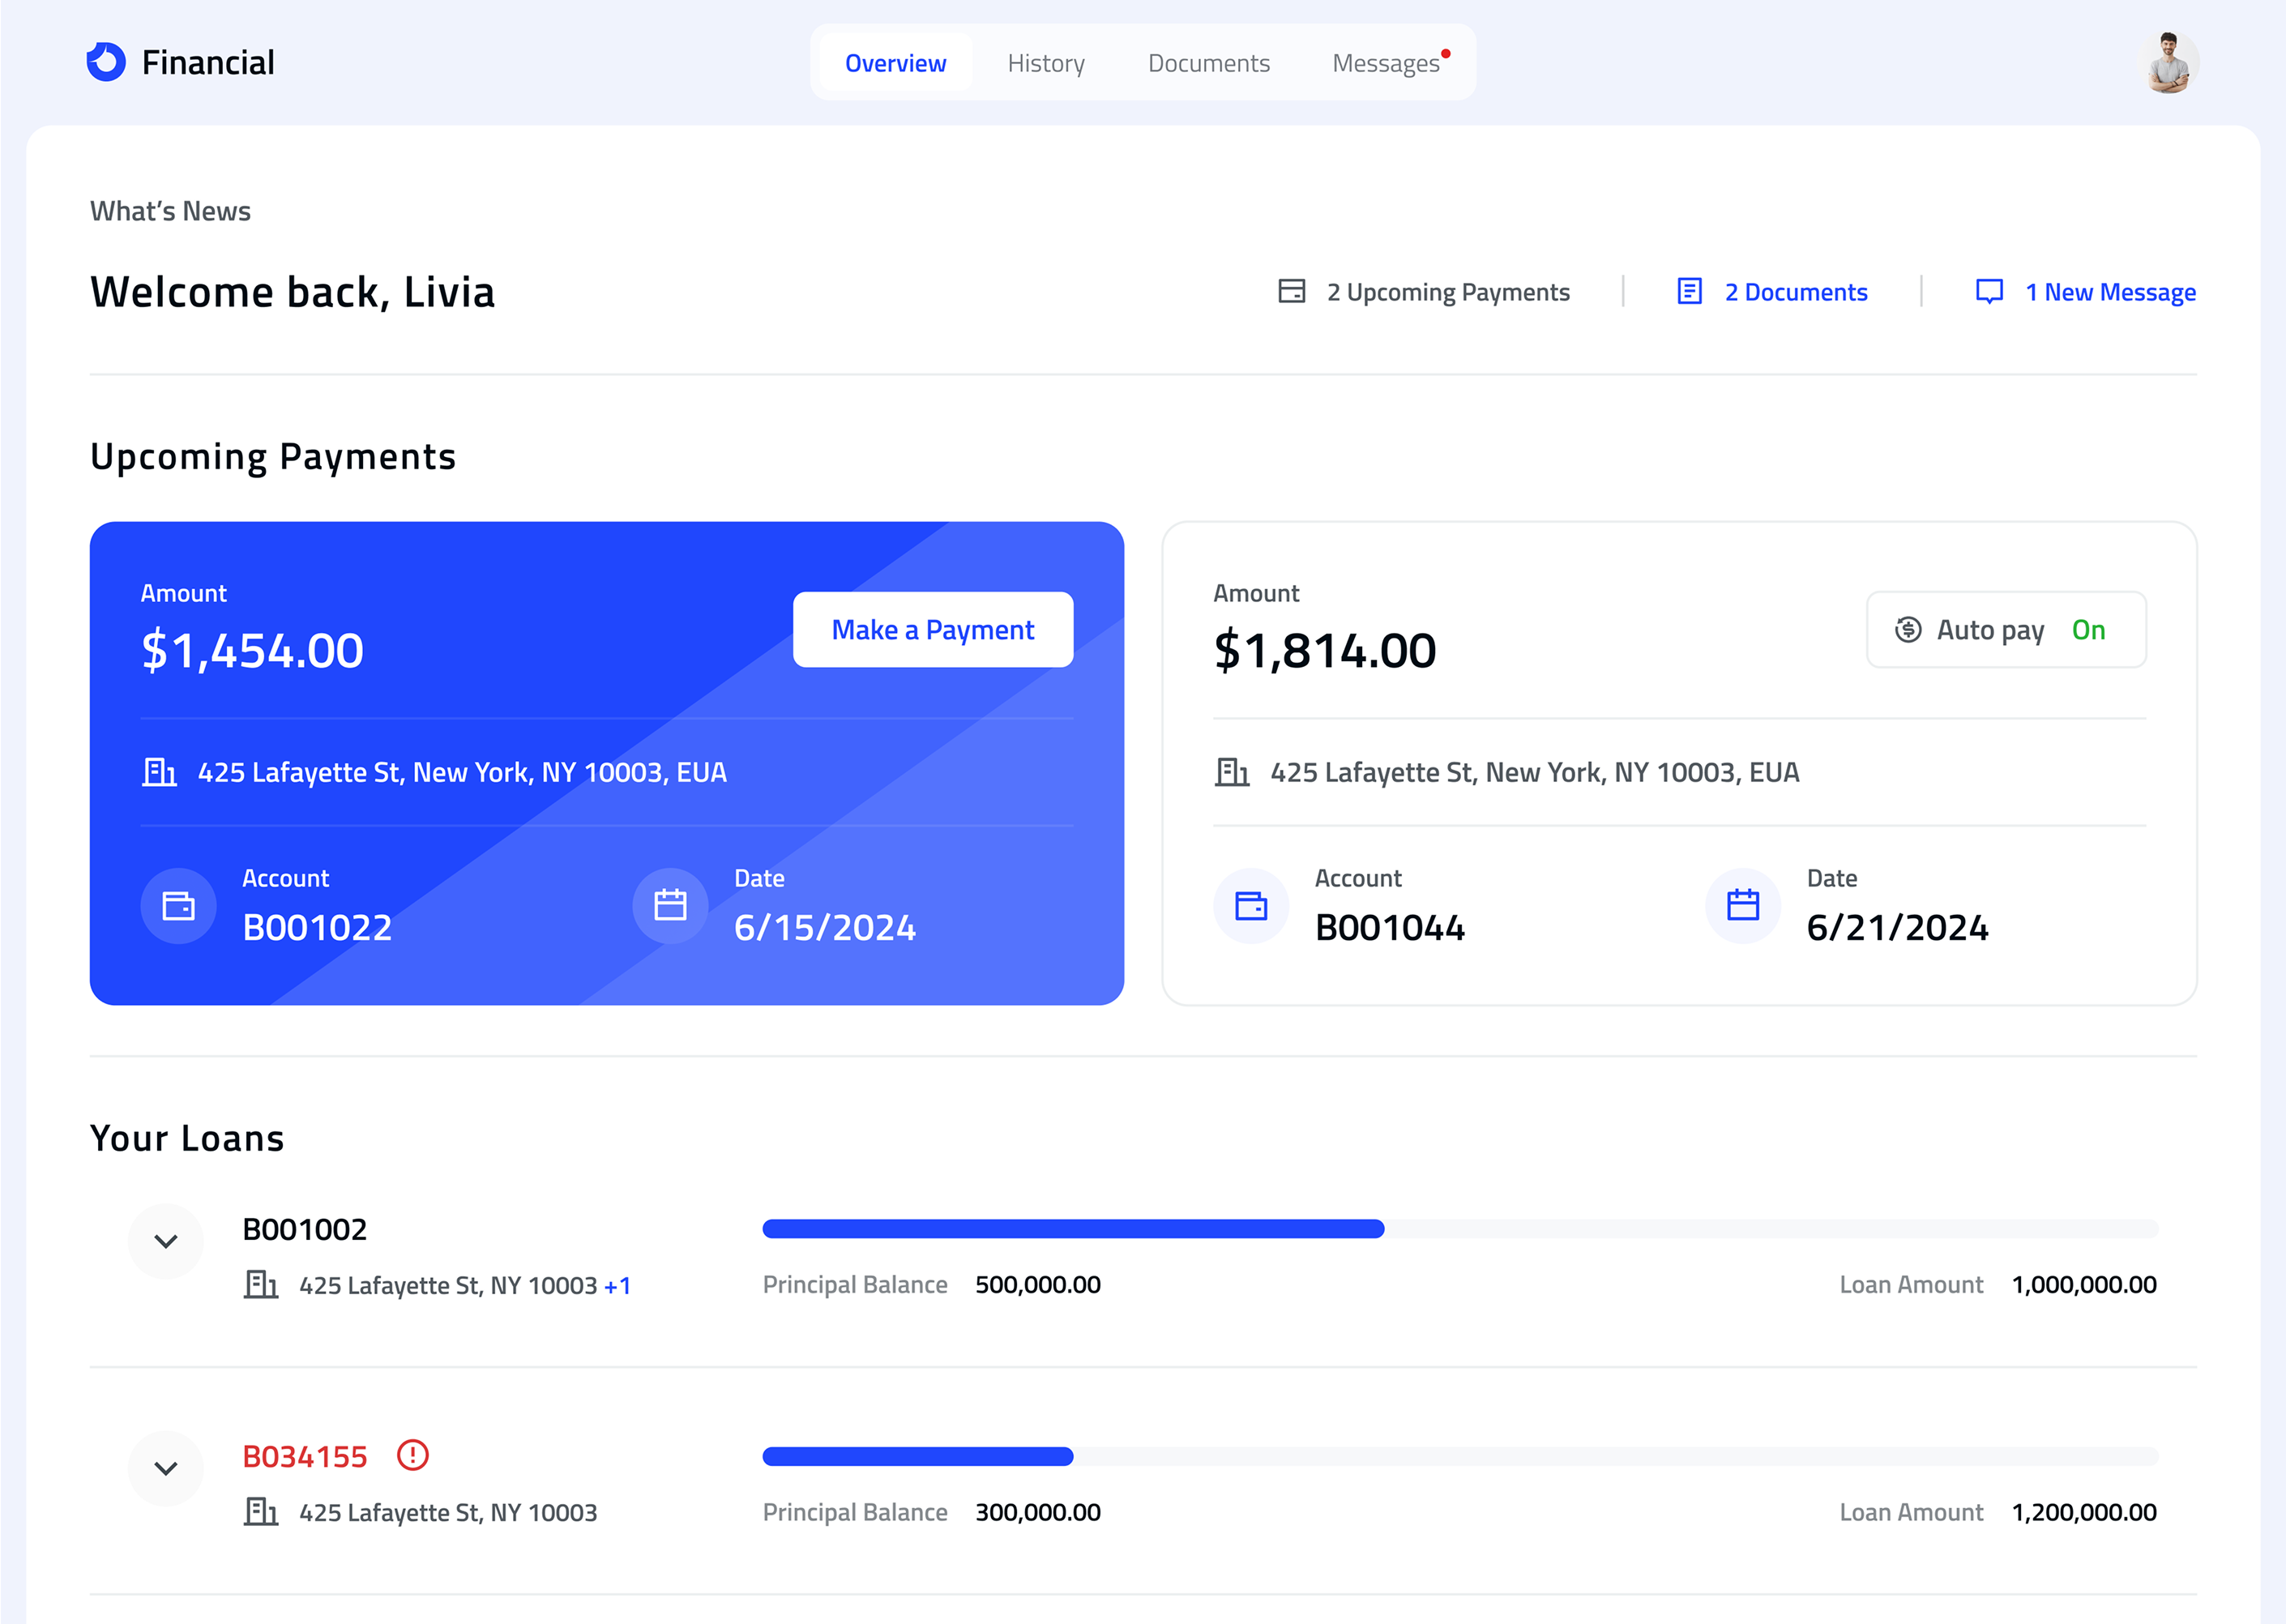Click the B001002 loan progress bar
Screen dimensions: 2286x1624
coord(1460,1229)
